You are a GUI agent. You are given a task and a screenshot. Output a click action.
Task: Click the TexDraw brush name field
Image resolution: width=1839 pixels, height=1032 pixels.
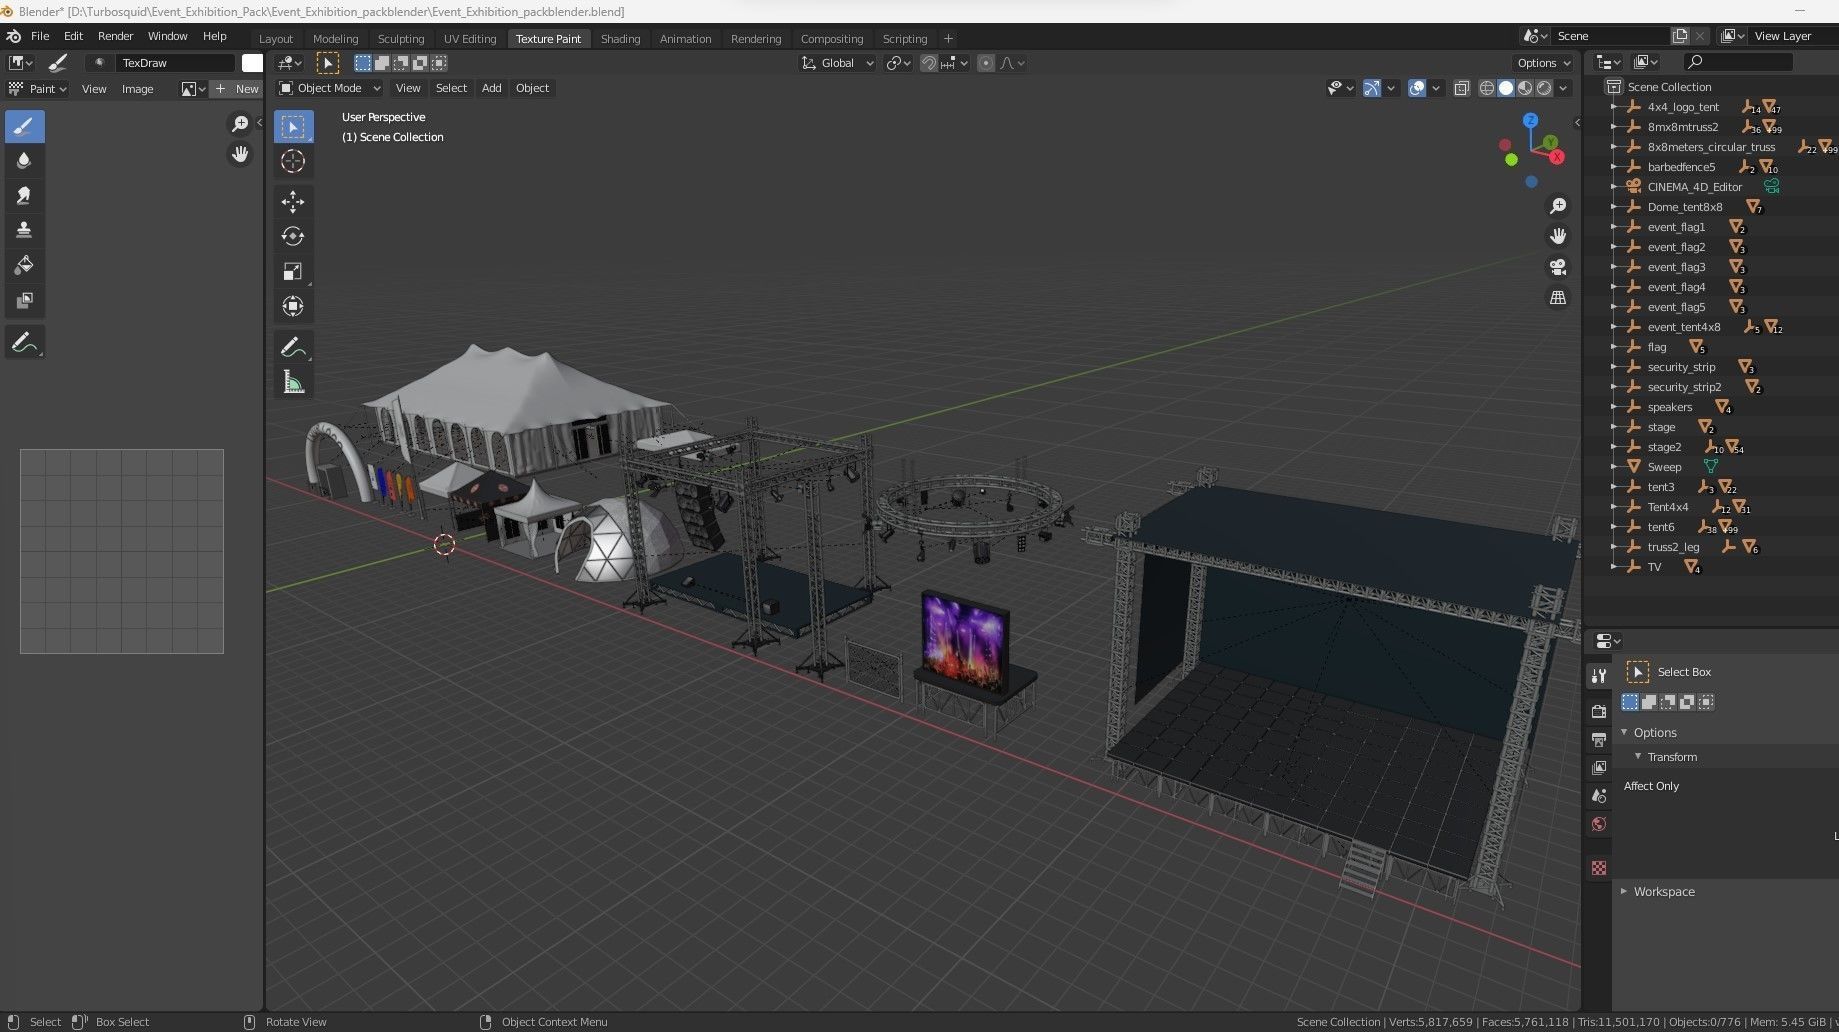[176, 63]
